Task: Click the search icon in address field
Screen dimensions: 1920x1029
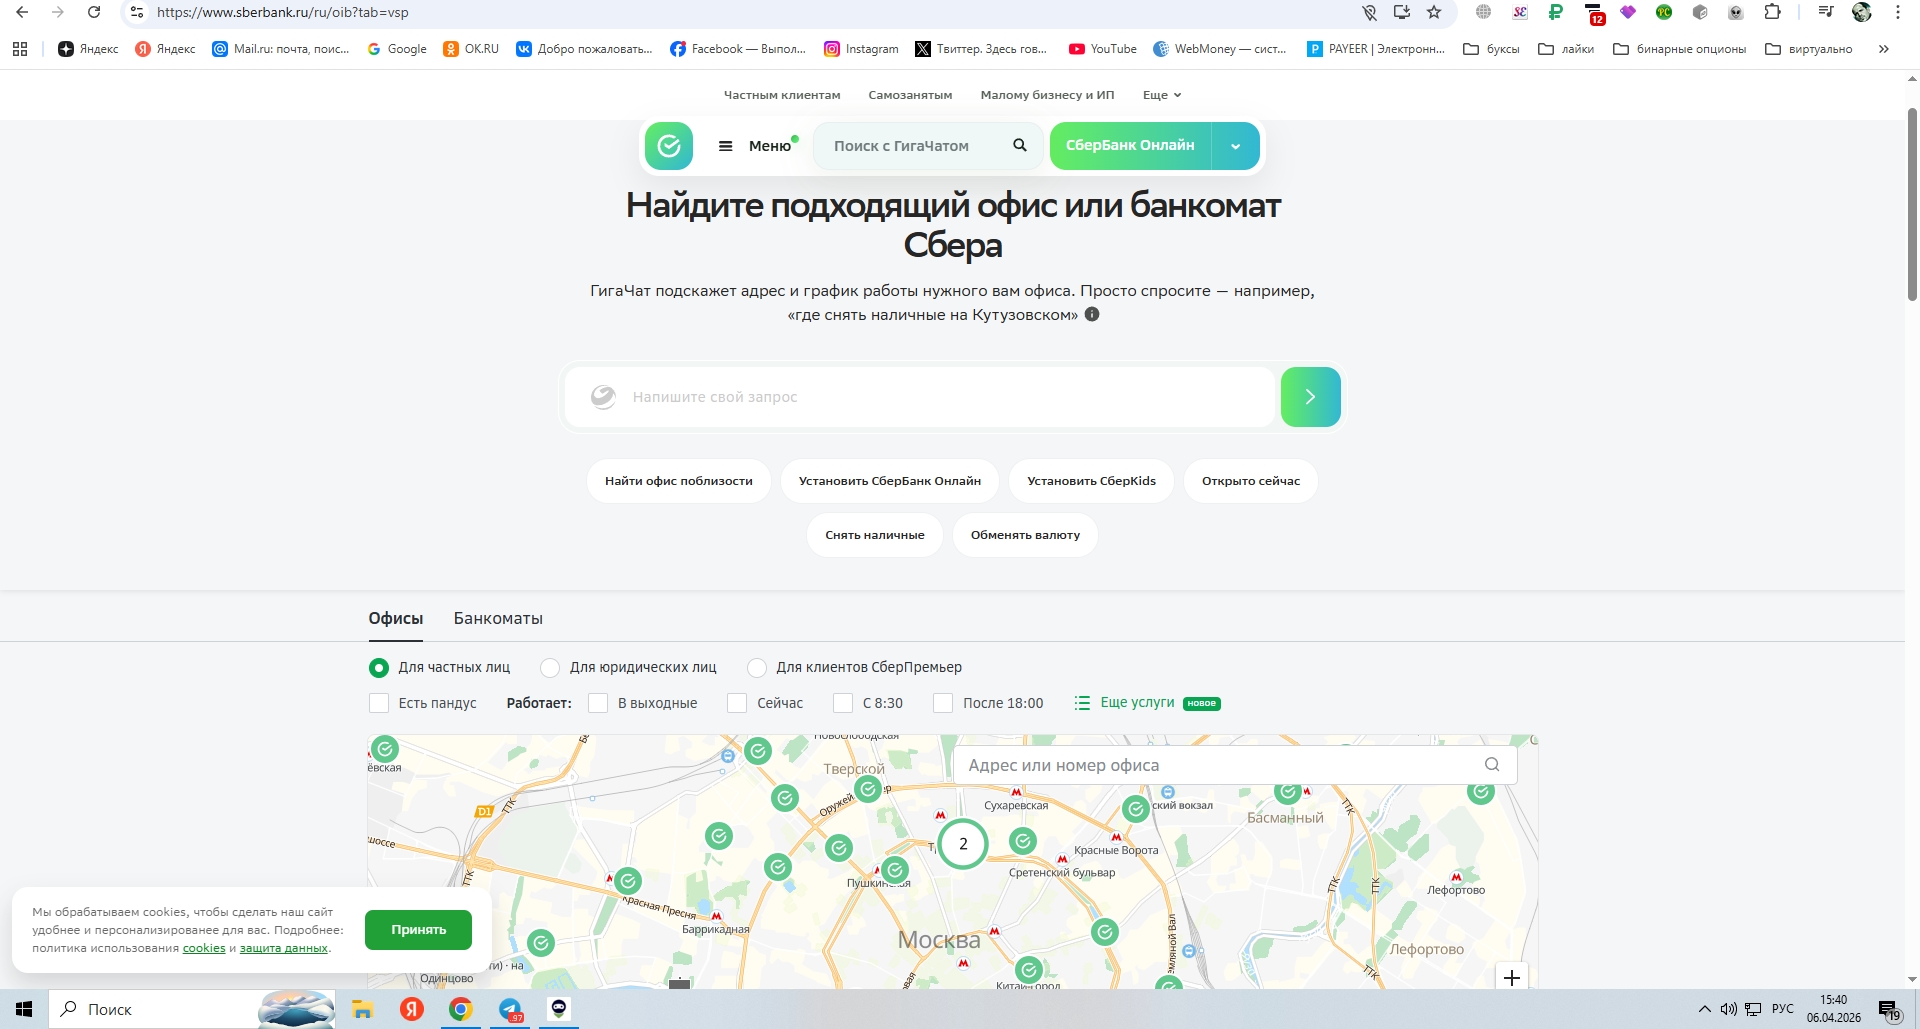Action: (x=1491, y=765)
